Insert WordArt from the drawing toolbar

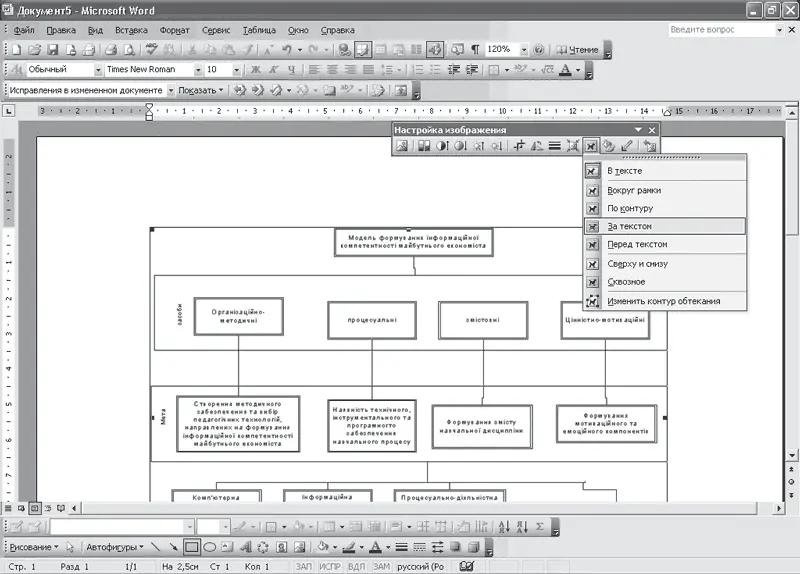point(245,547)
